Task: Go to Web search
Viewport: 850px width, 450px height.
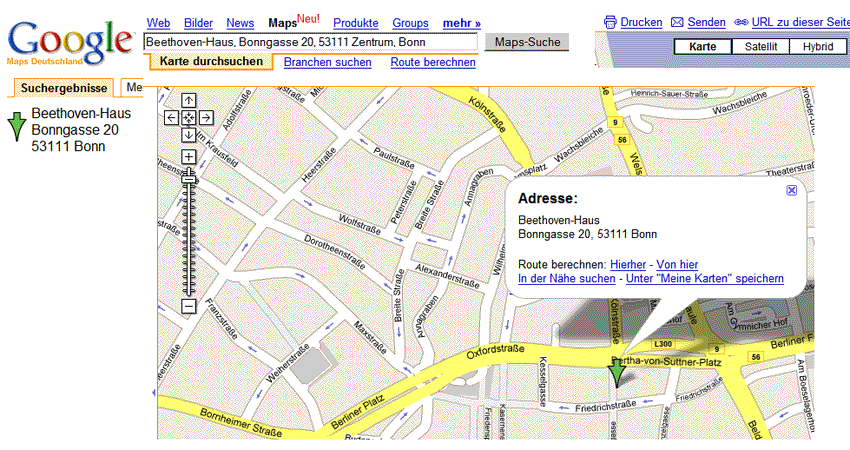Action: (x=158, y=23)
